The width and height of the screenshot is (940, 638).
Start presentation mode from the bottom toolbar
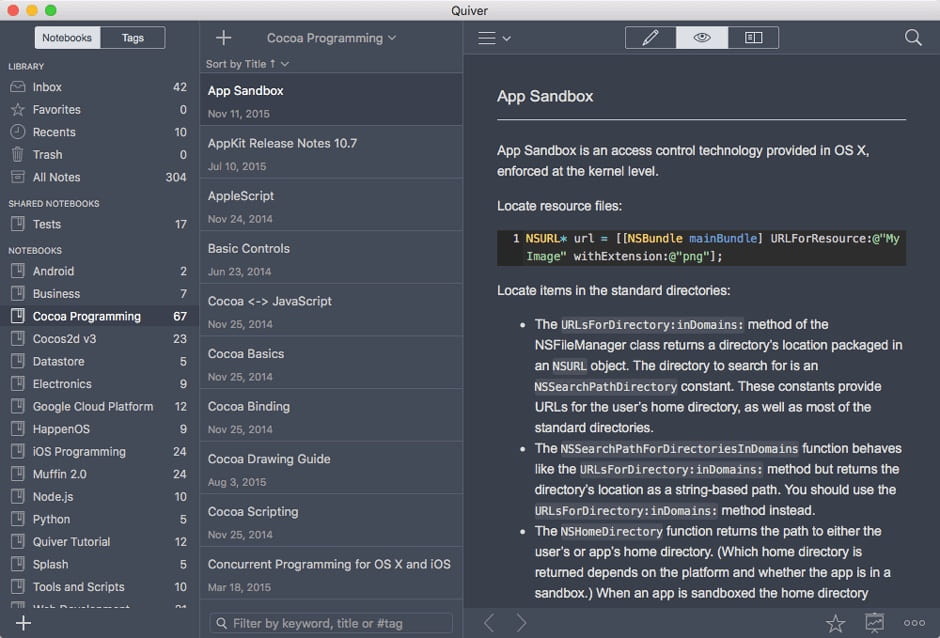pyautogui.click(x=874, y=622)
